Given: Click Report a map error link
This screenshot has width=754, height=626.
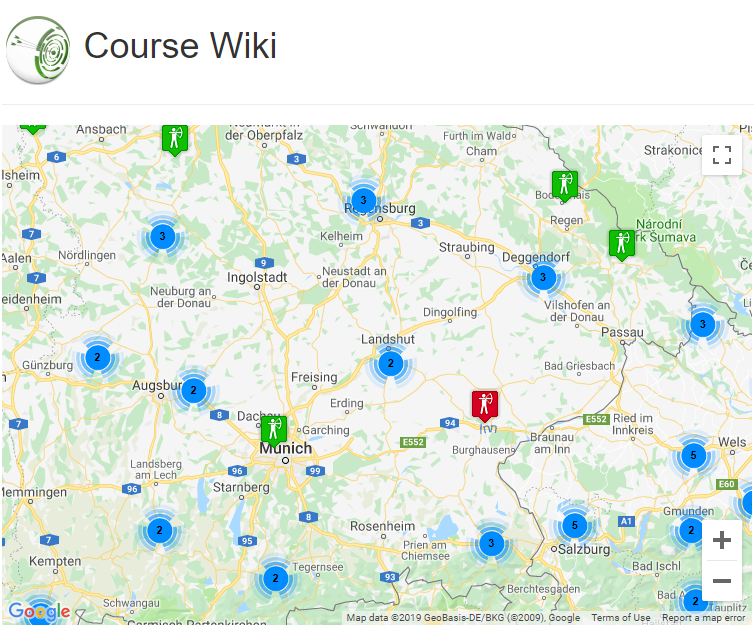Looking at the screenshot, I should [x=704, y=618].
